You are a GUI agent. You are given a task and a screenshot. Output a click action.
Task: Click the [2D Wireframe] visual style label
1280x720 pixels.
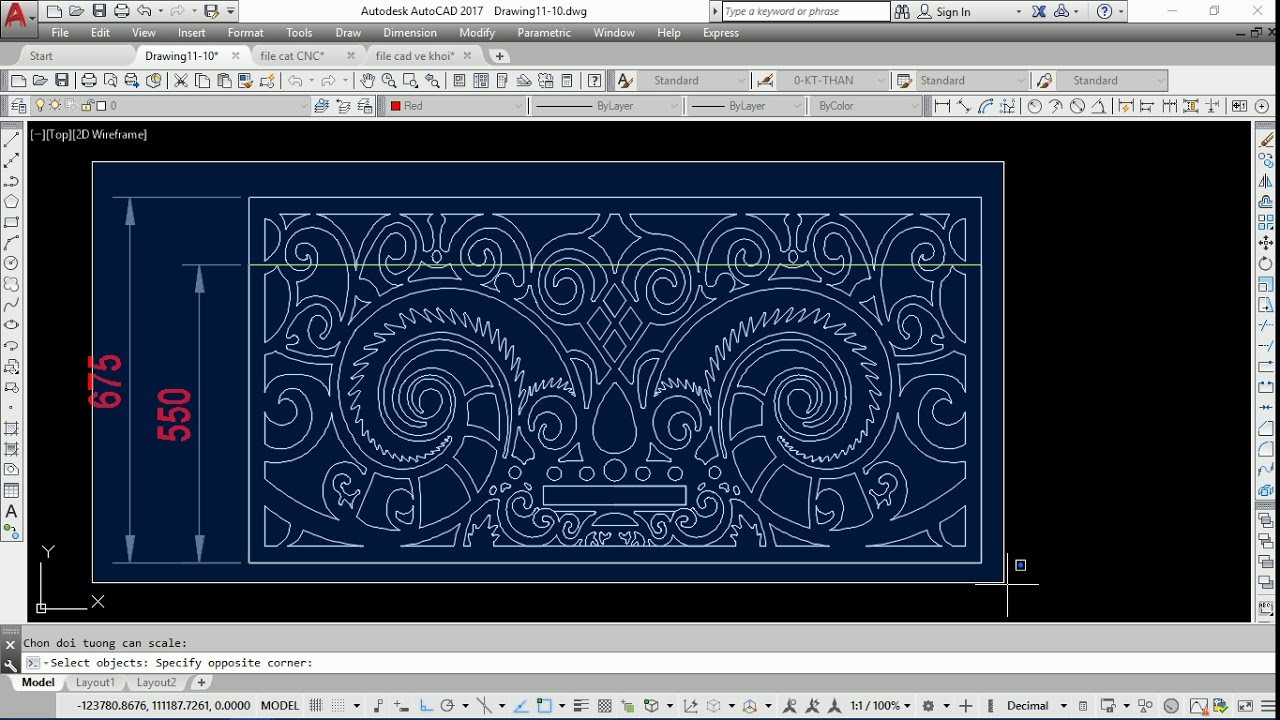point(109,134)
